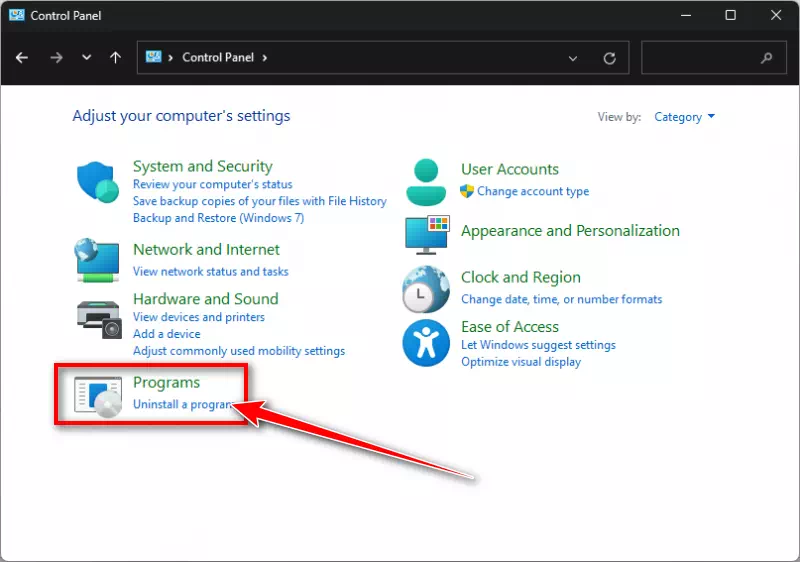Open the Programs category heading
The height and width of the screenshot is (562, 800).
[x=166, y=382]
